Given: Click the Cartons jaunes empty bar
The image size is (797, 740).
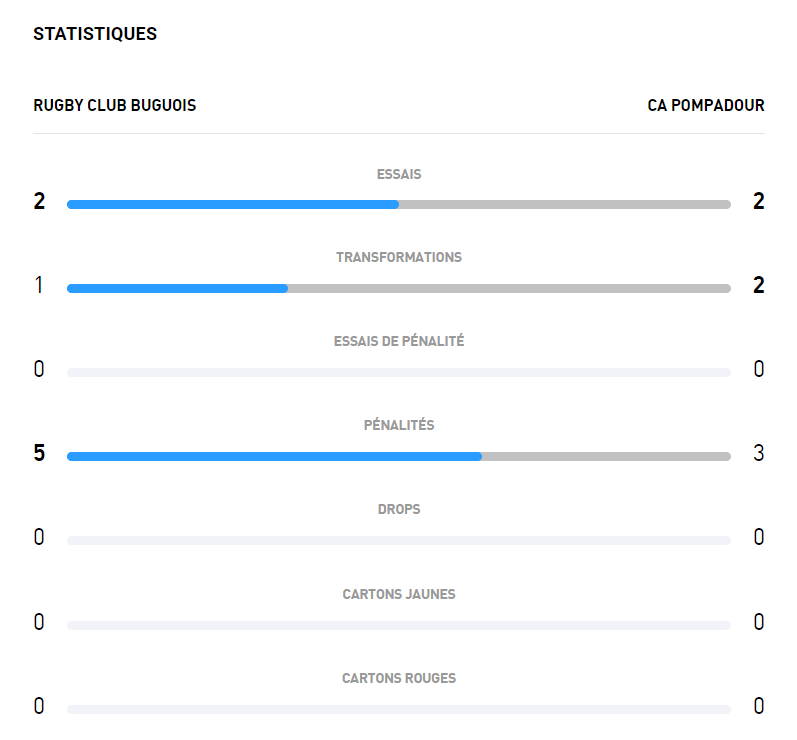Looking at the screenshot, I should tap(398, 625).
